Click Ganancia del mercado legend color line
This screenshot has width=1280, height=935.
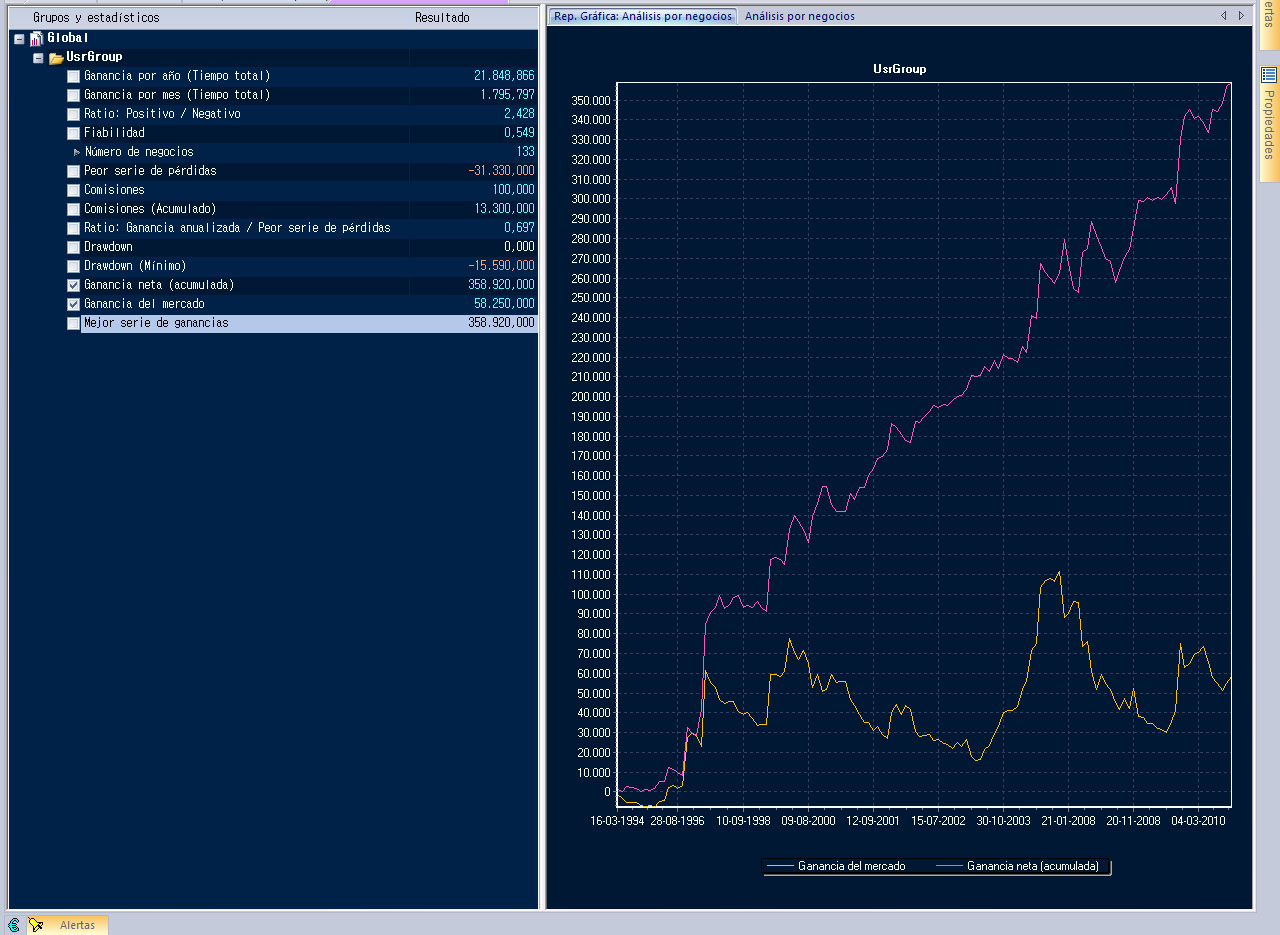click(779, 866)
